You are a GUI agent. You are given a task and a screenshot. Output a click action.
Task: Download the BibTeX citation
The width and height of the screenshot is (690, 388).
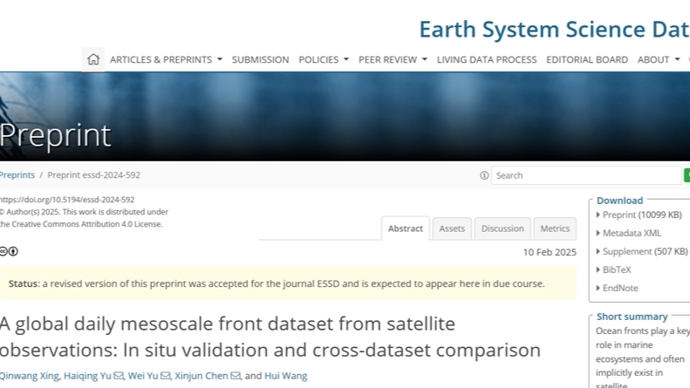click(x=613, y=270)
